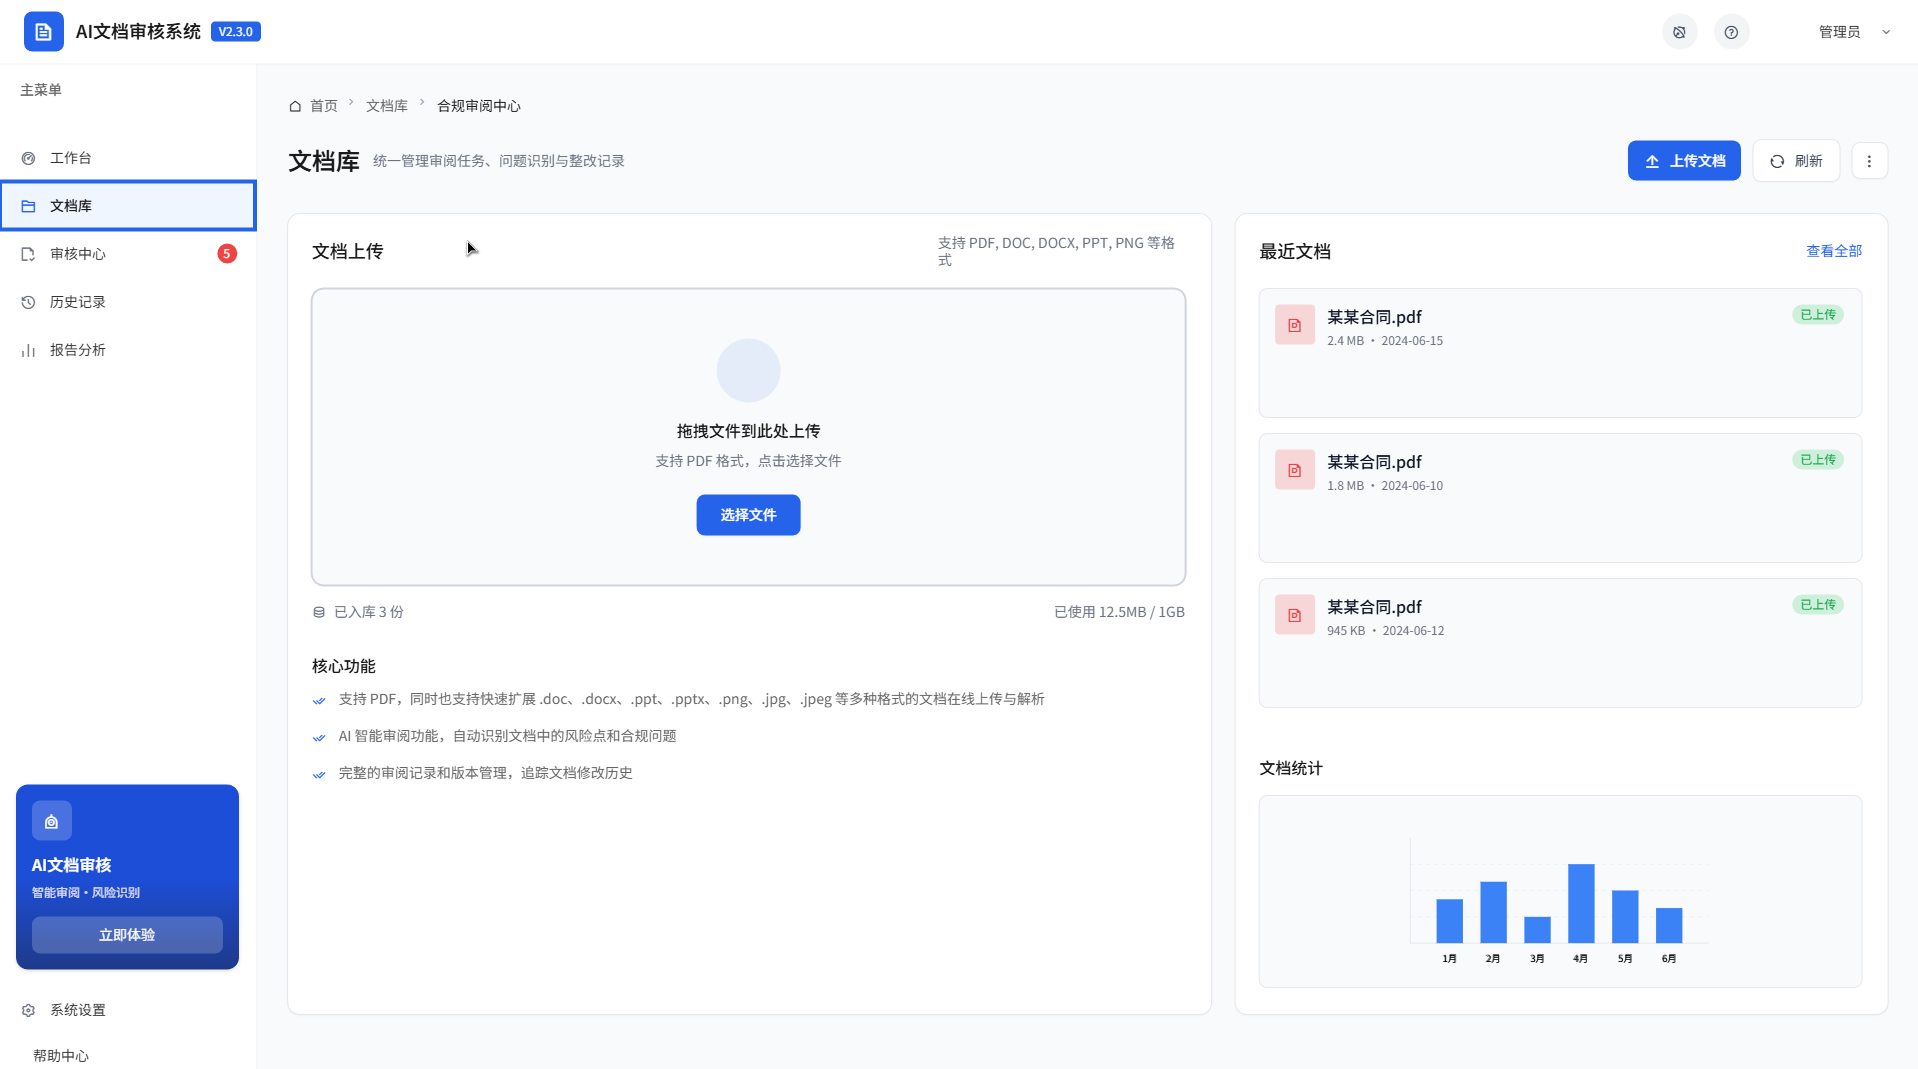Click 已上传 tag on the 2024-06-15 file
Viewport: 1918px width, 1069px height.
[1818, 315]
